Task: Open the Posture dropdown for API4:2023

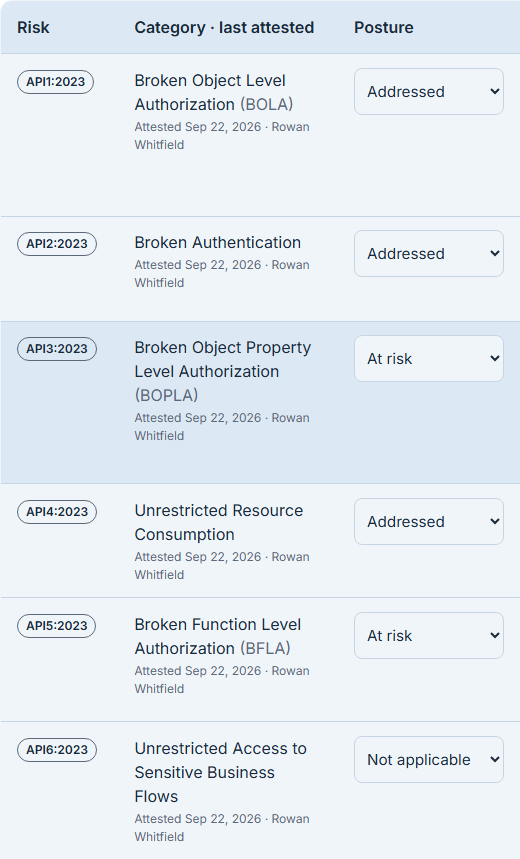Action: pyautogui.click(x=428, y=522)
